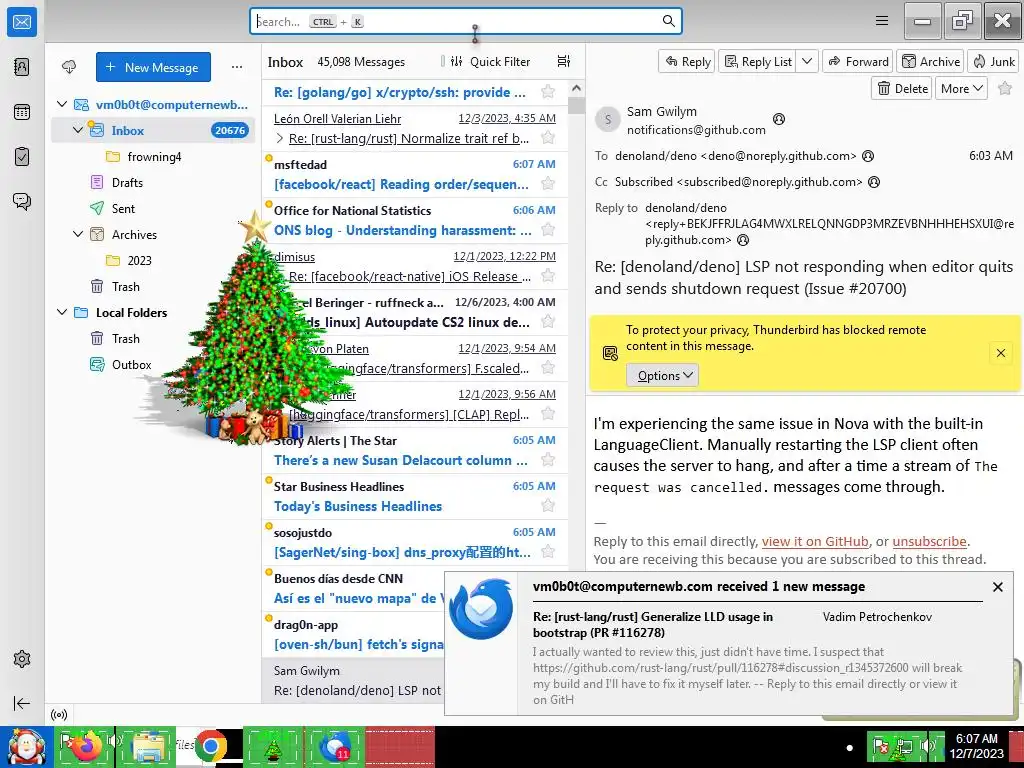Open the drag0n-app oven-sh/bun email

tap(353, 634)
